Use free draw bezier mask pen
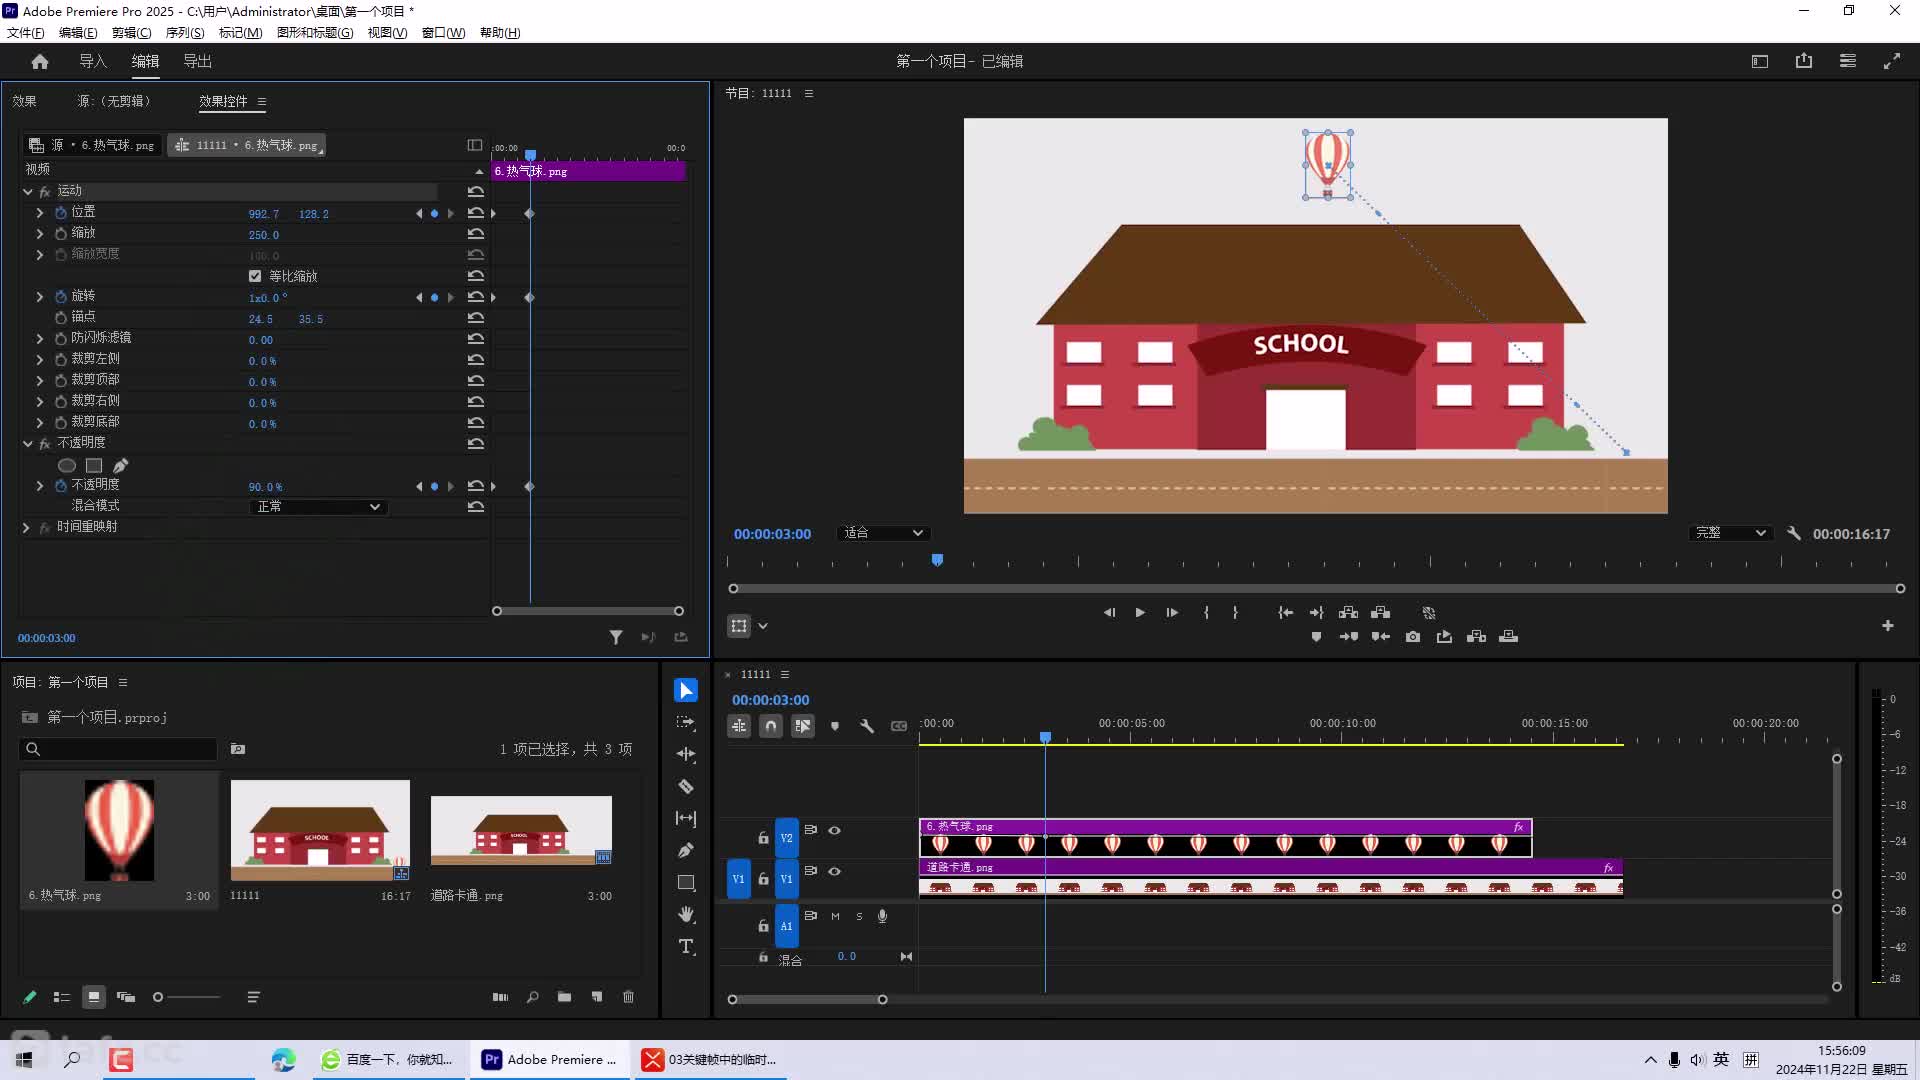This screenshot has width=1920, height=1080. 121,465
